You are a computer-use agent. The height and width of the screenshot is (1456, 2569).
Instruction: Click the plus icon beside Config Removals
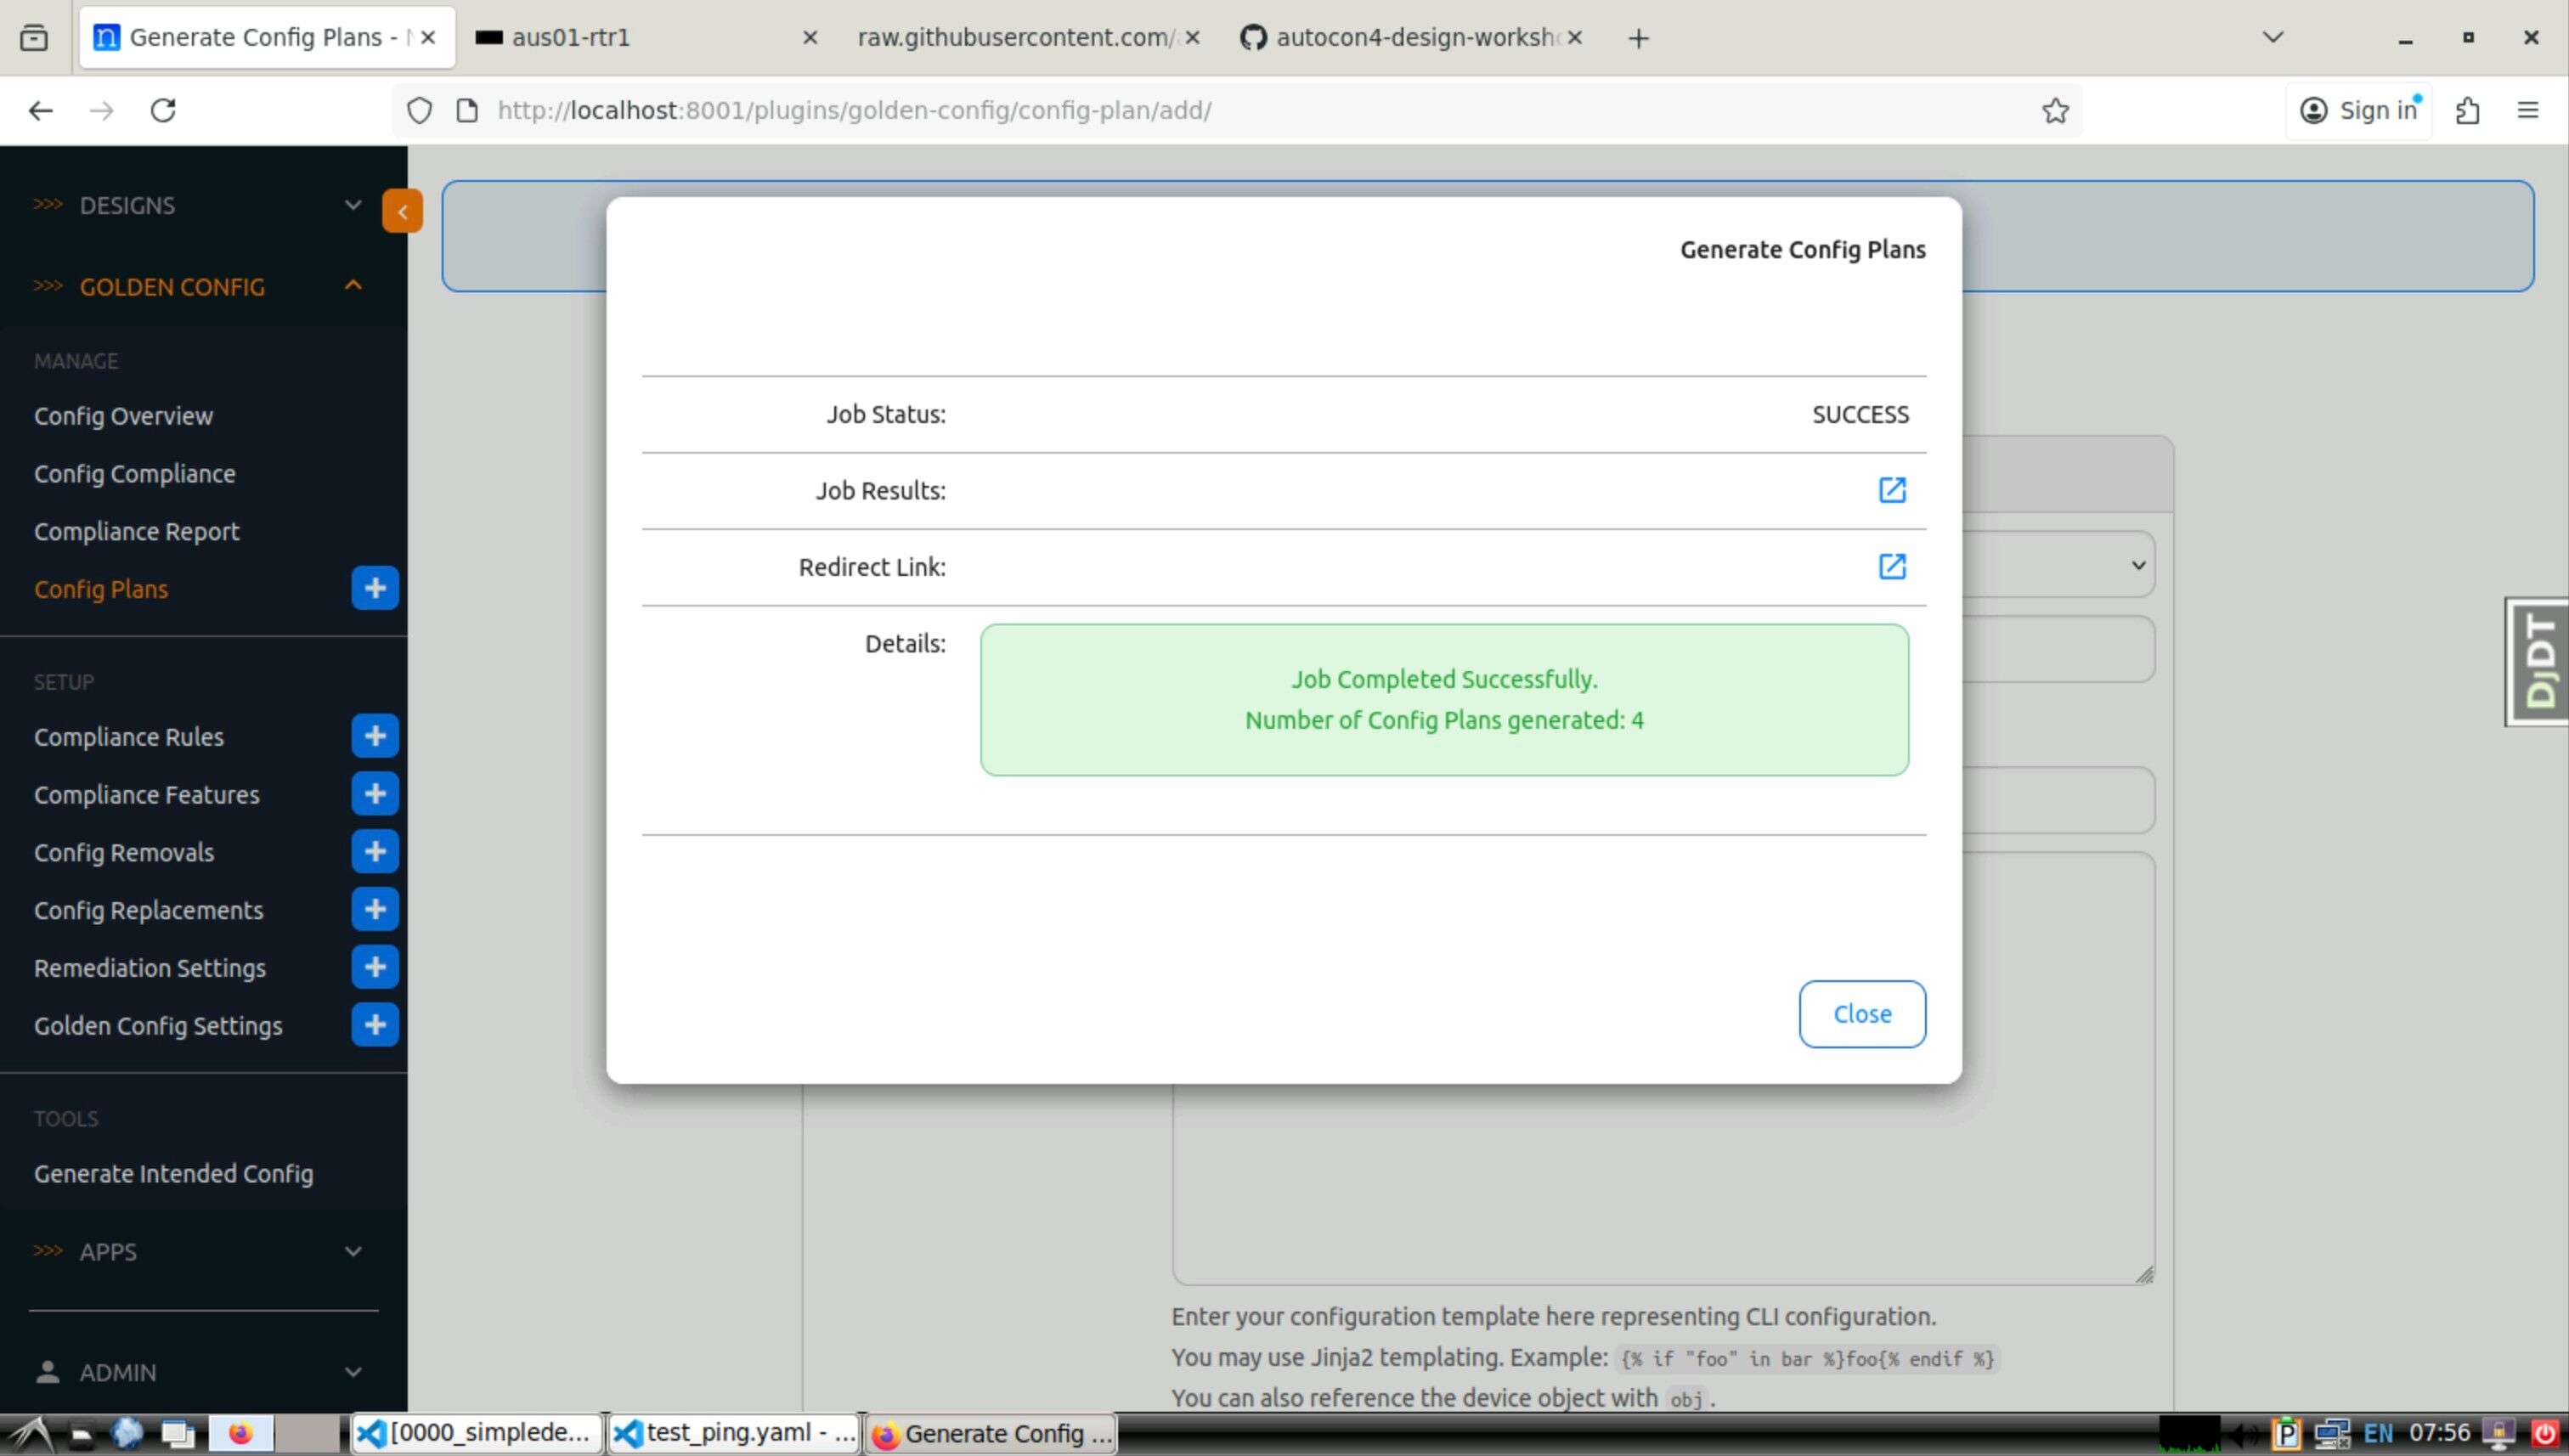(375, 852)
